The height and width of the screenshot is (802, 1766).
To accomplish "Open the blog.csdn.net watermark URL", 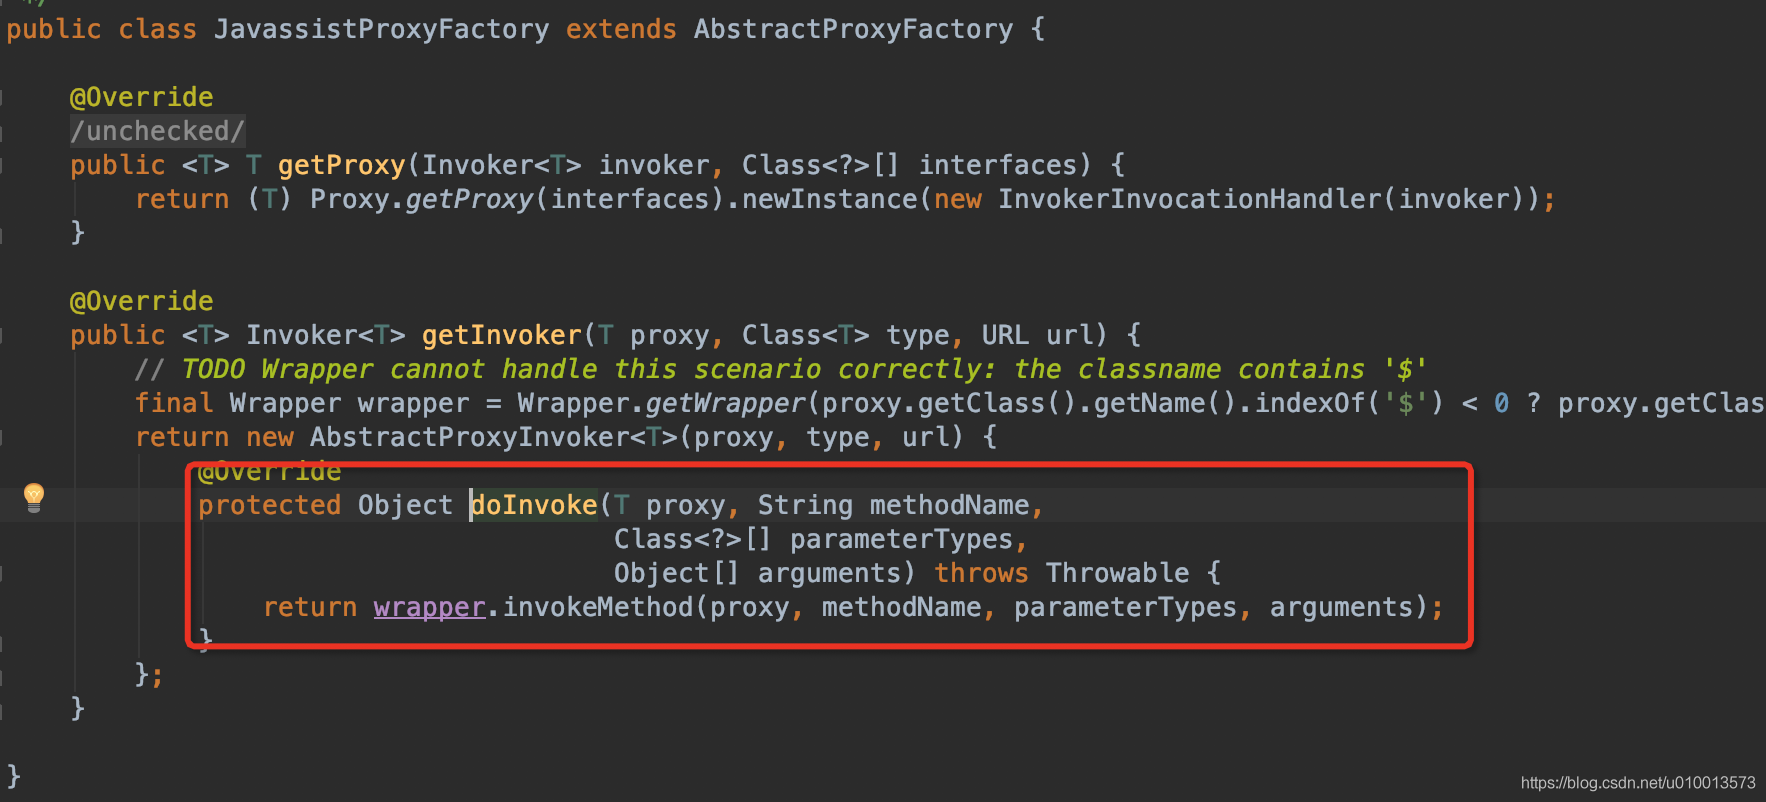I will (1637, 782).
